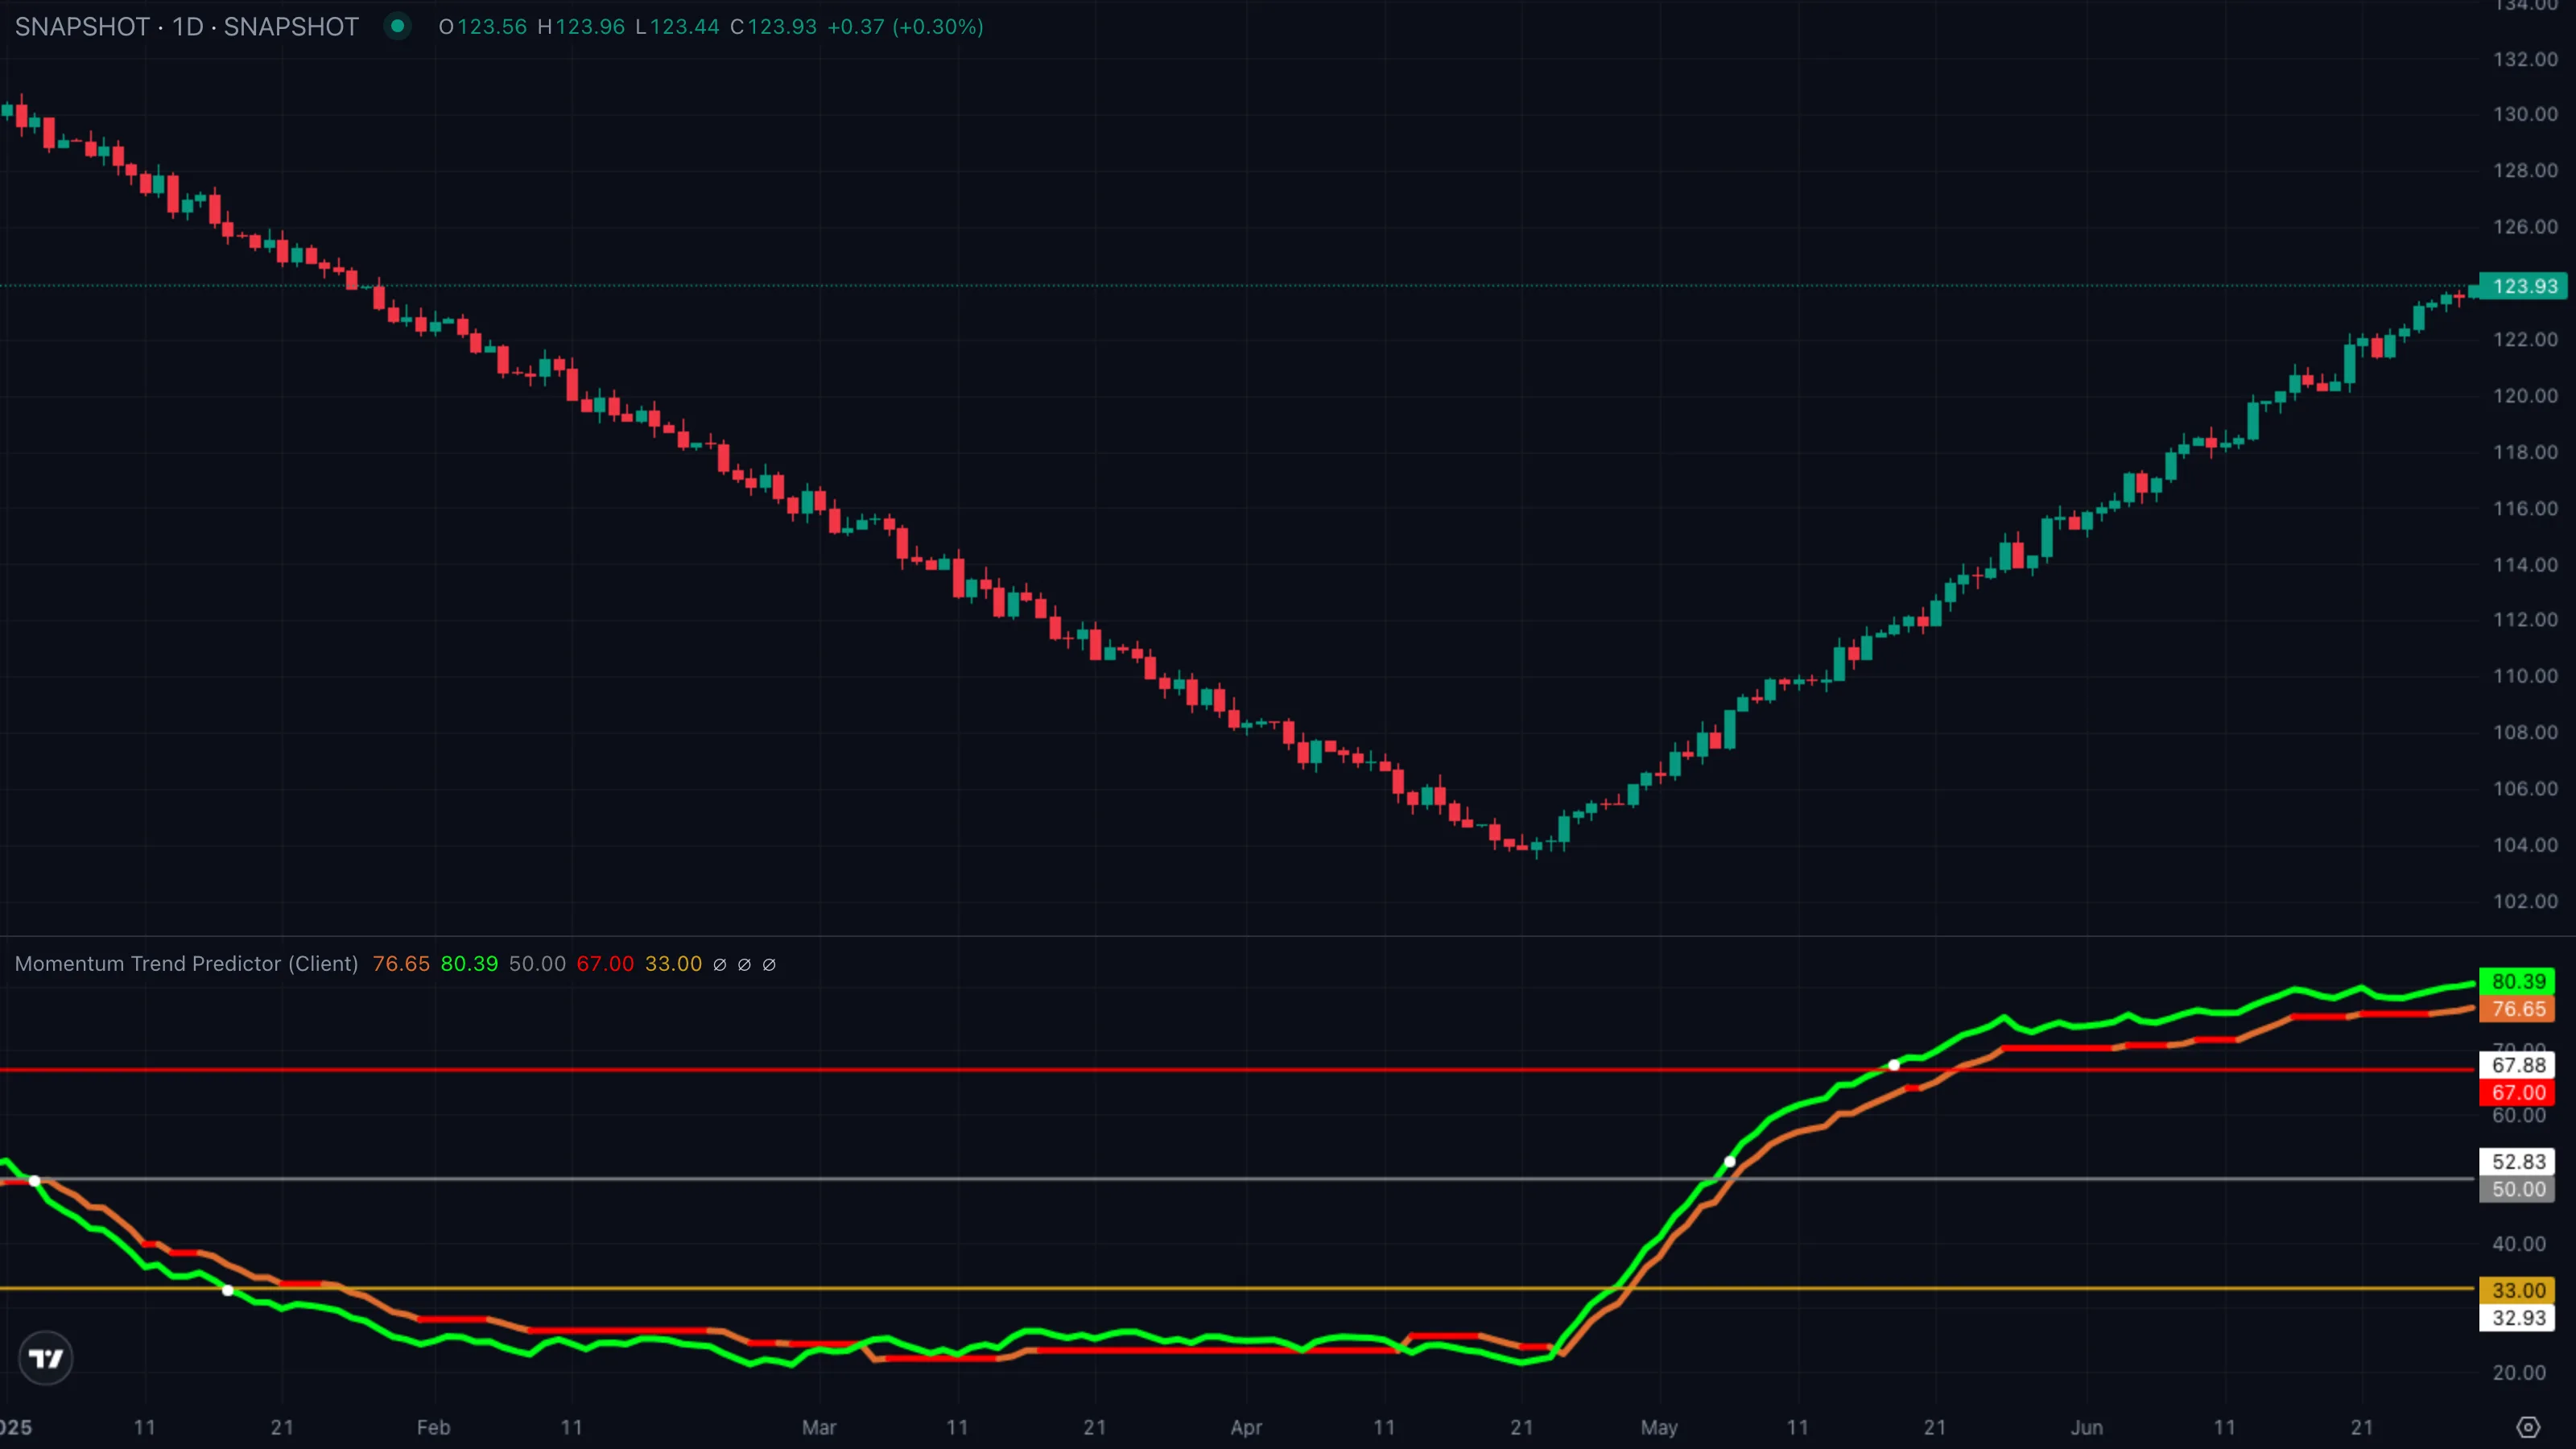
Task: Click the low value L123.44
Action: point(677,27)
